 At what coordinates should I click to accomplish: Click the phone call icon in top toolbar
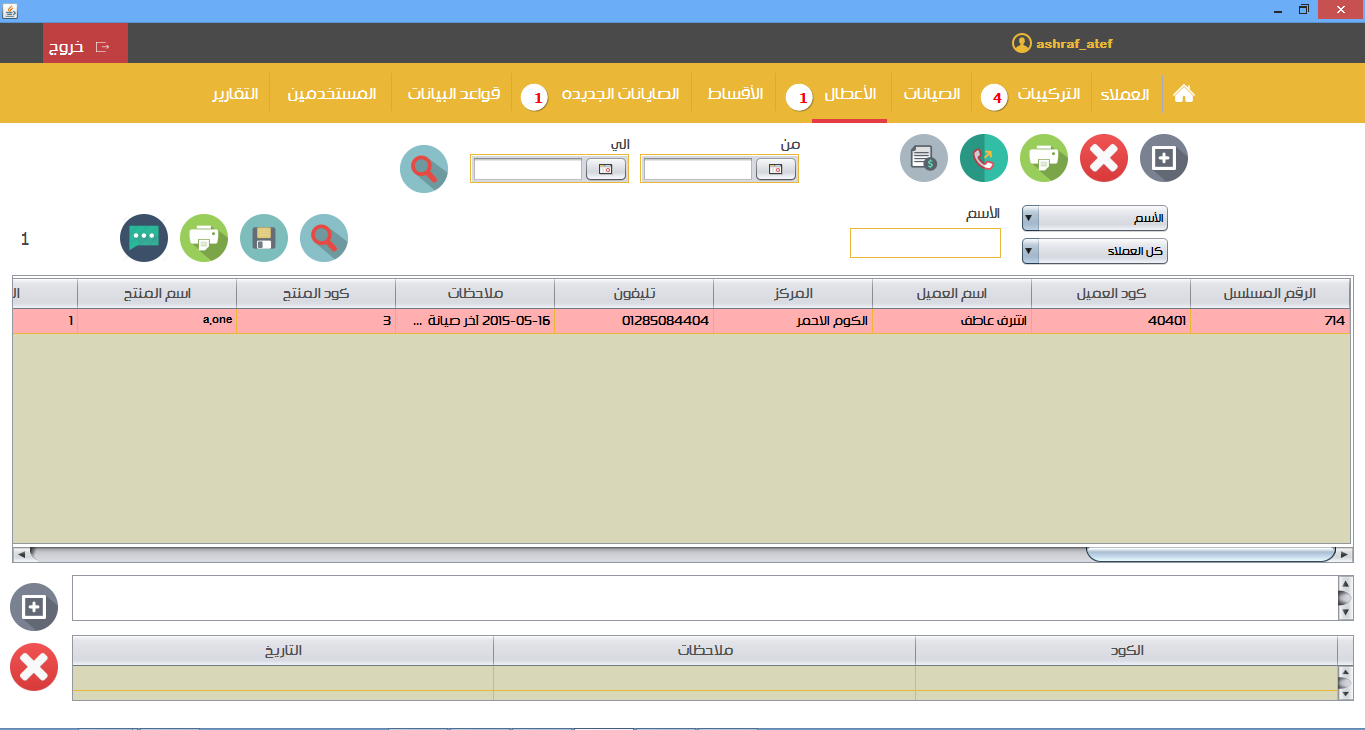[984, 158]
